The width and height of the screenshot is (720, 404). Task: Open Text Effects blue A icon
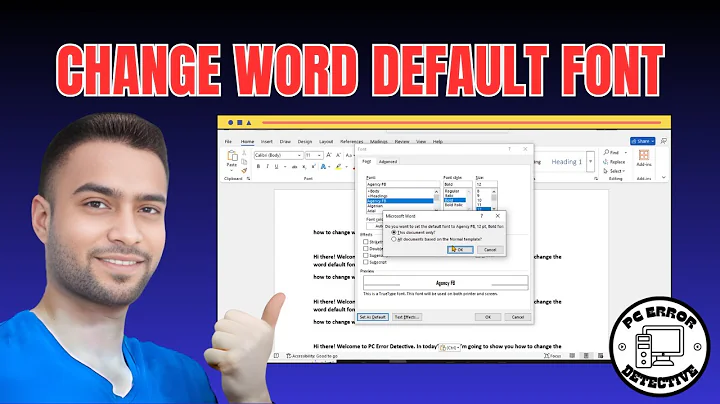pyautogui.click(x=323, y=167)
